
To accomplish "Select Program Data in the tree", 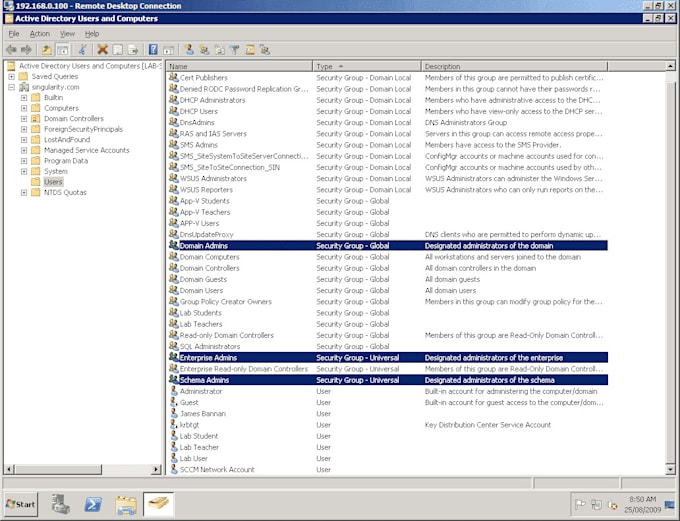I will pos(66,161).
